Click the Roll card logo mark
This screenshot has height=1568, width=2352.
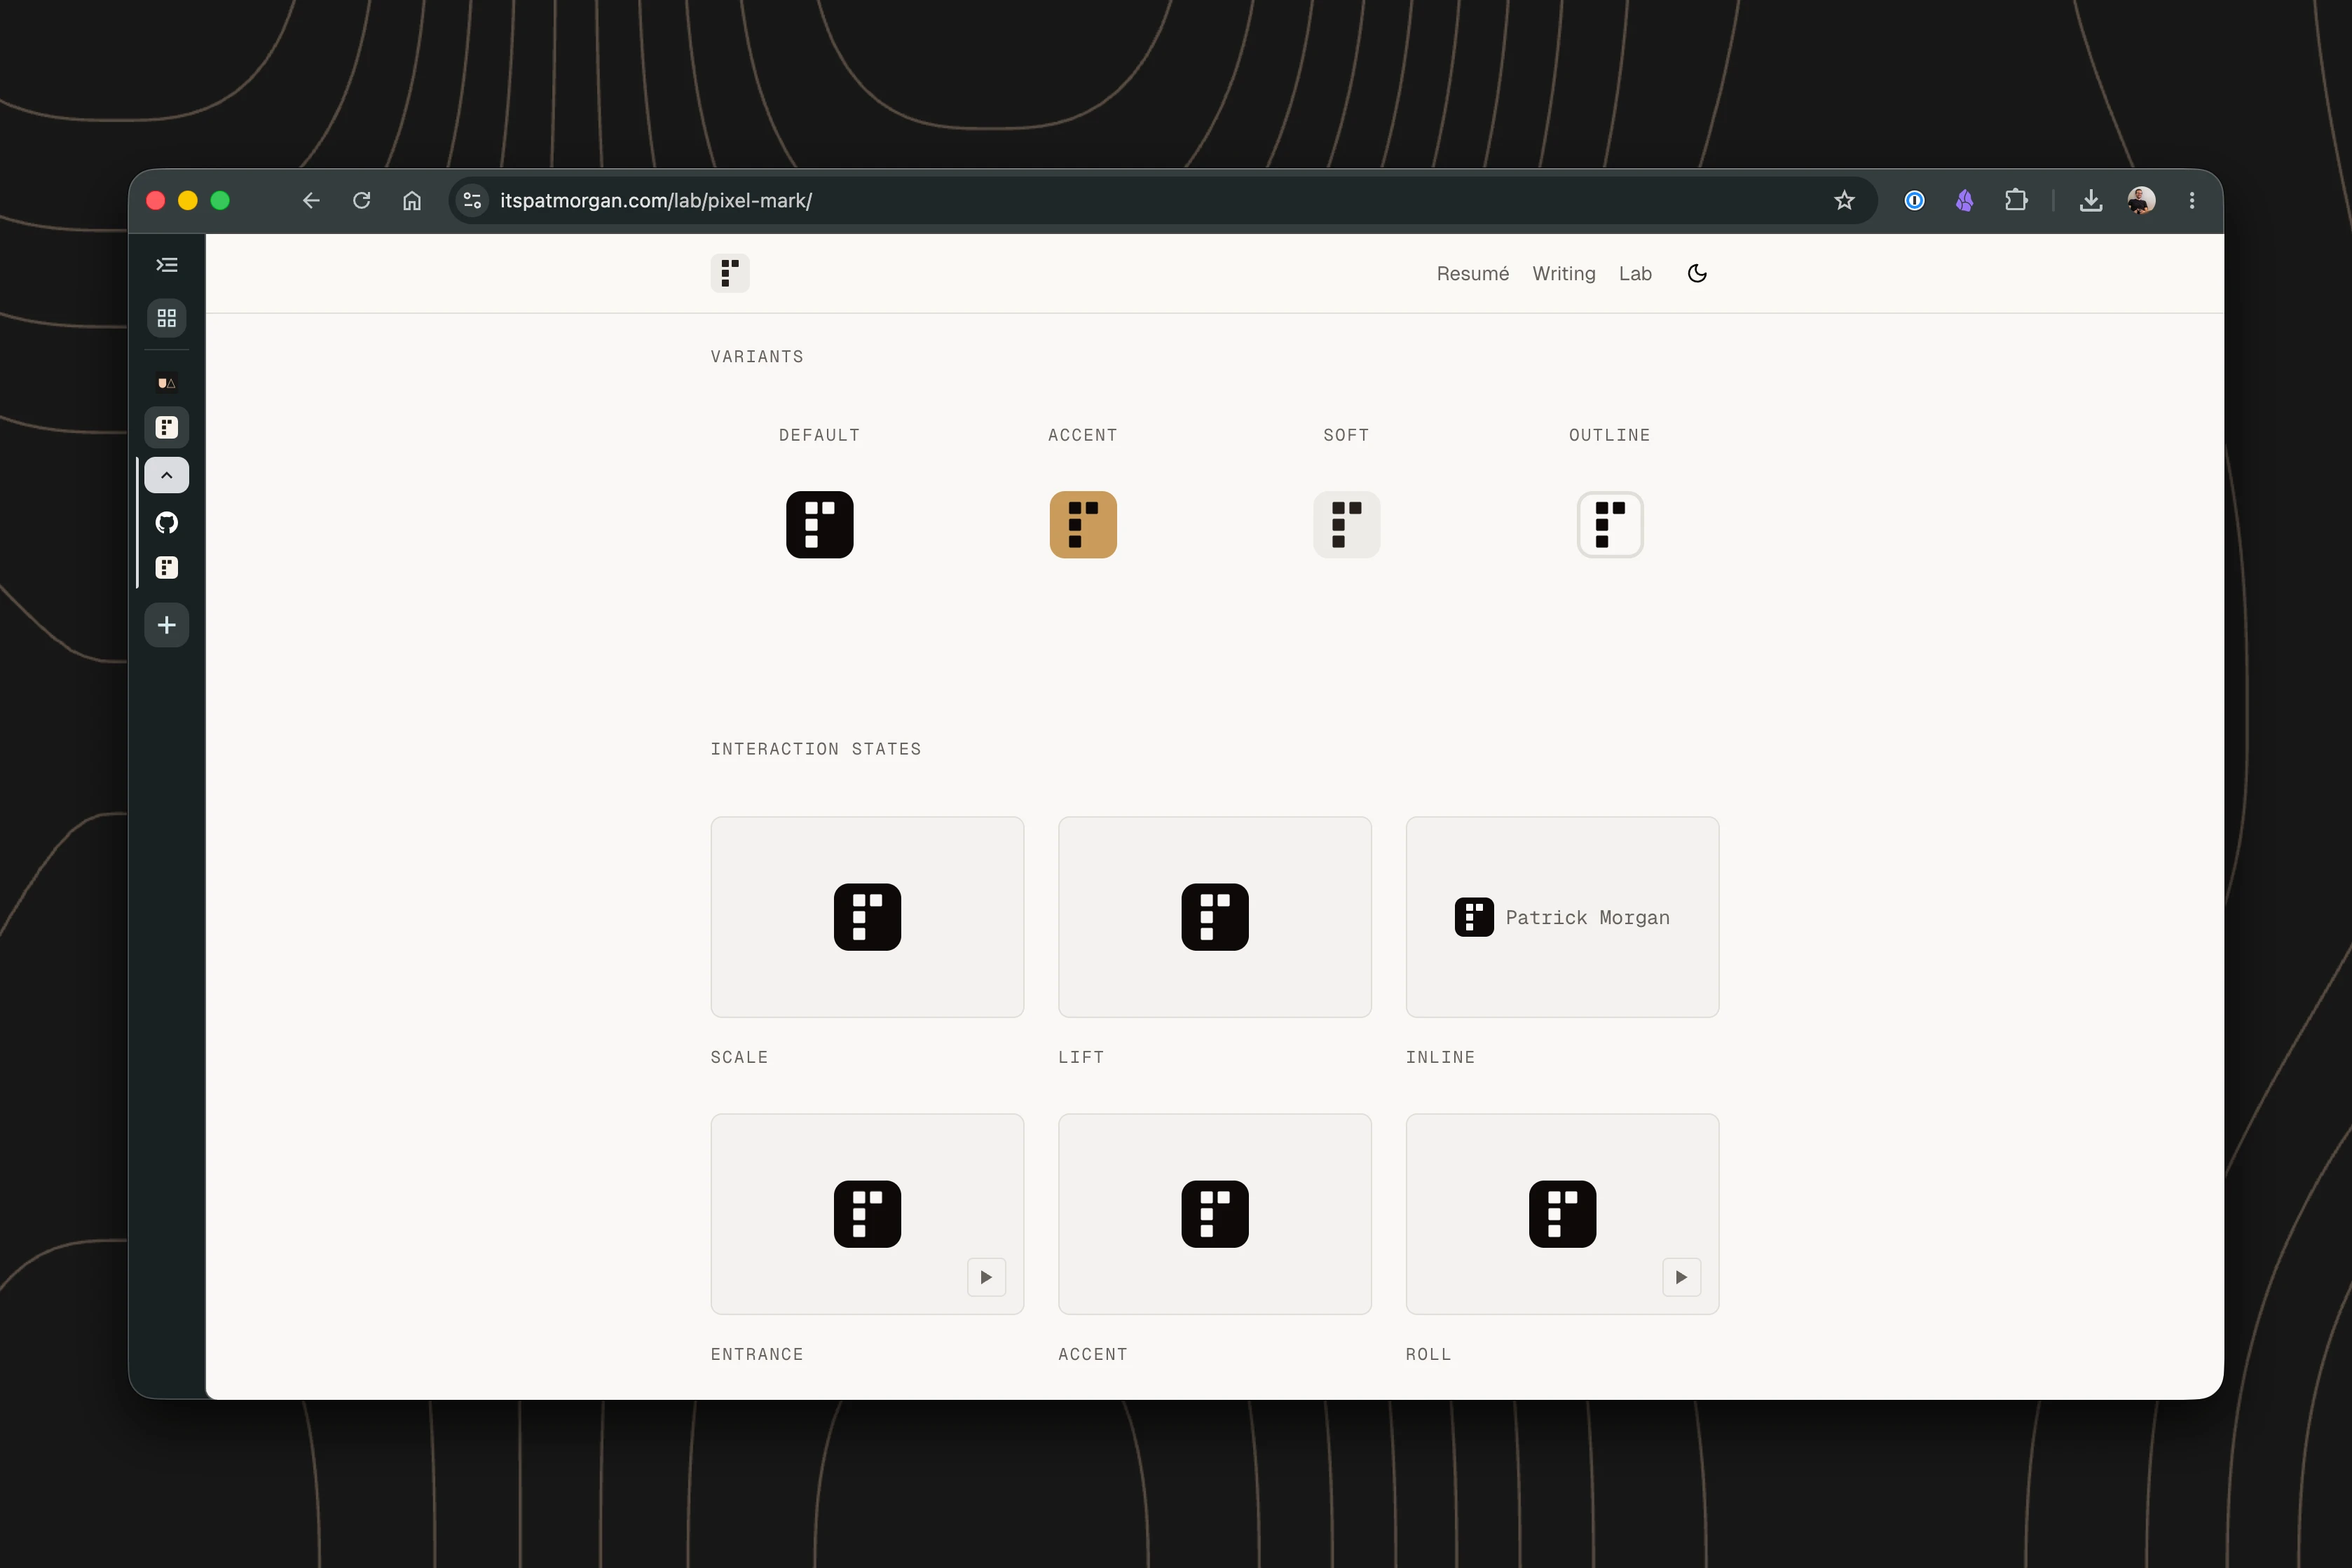pyautogui.click(x=1562, y=1214)
